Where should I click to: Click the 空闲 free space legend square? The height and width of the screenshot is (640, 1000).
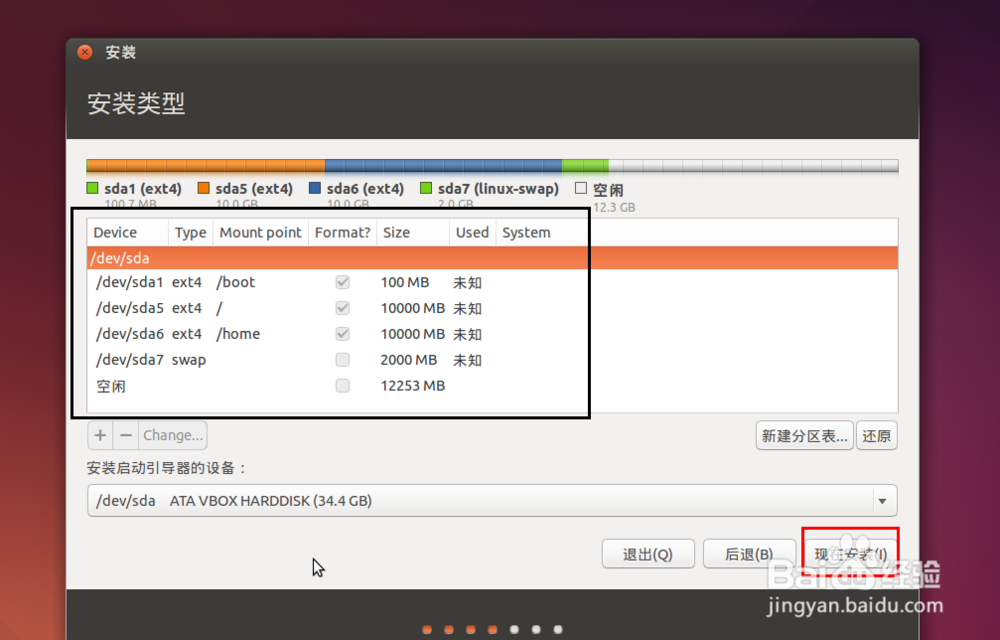click(577, 188)
